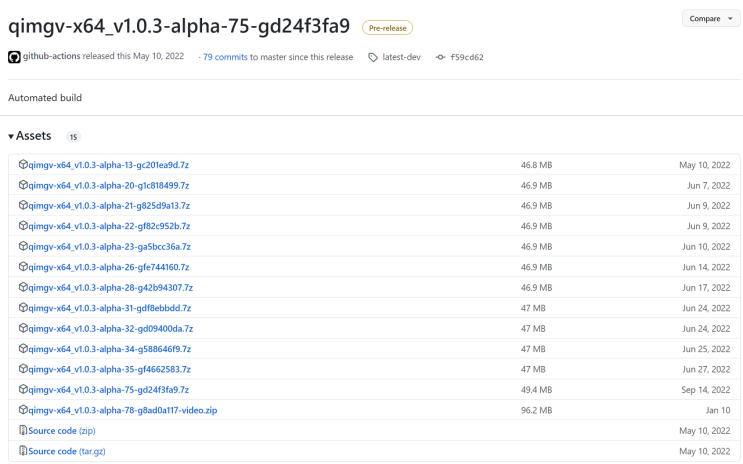
Task: Download qimgv alpha-28-g42b94307.7z
Action: 110,288
